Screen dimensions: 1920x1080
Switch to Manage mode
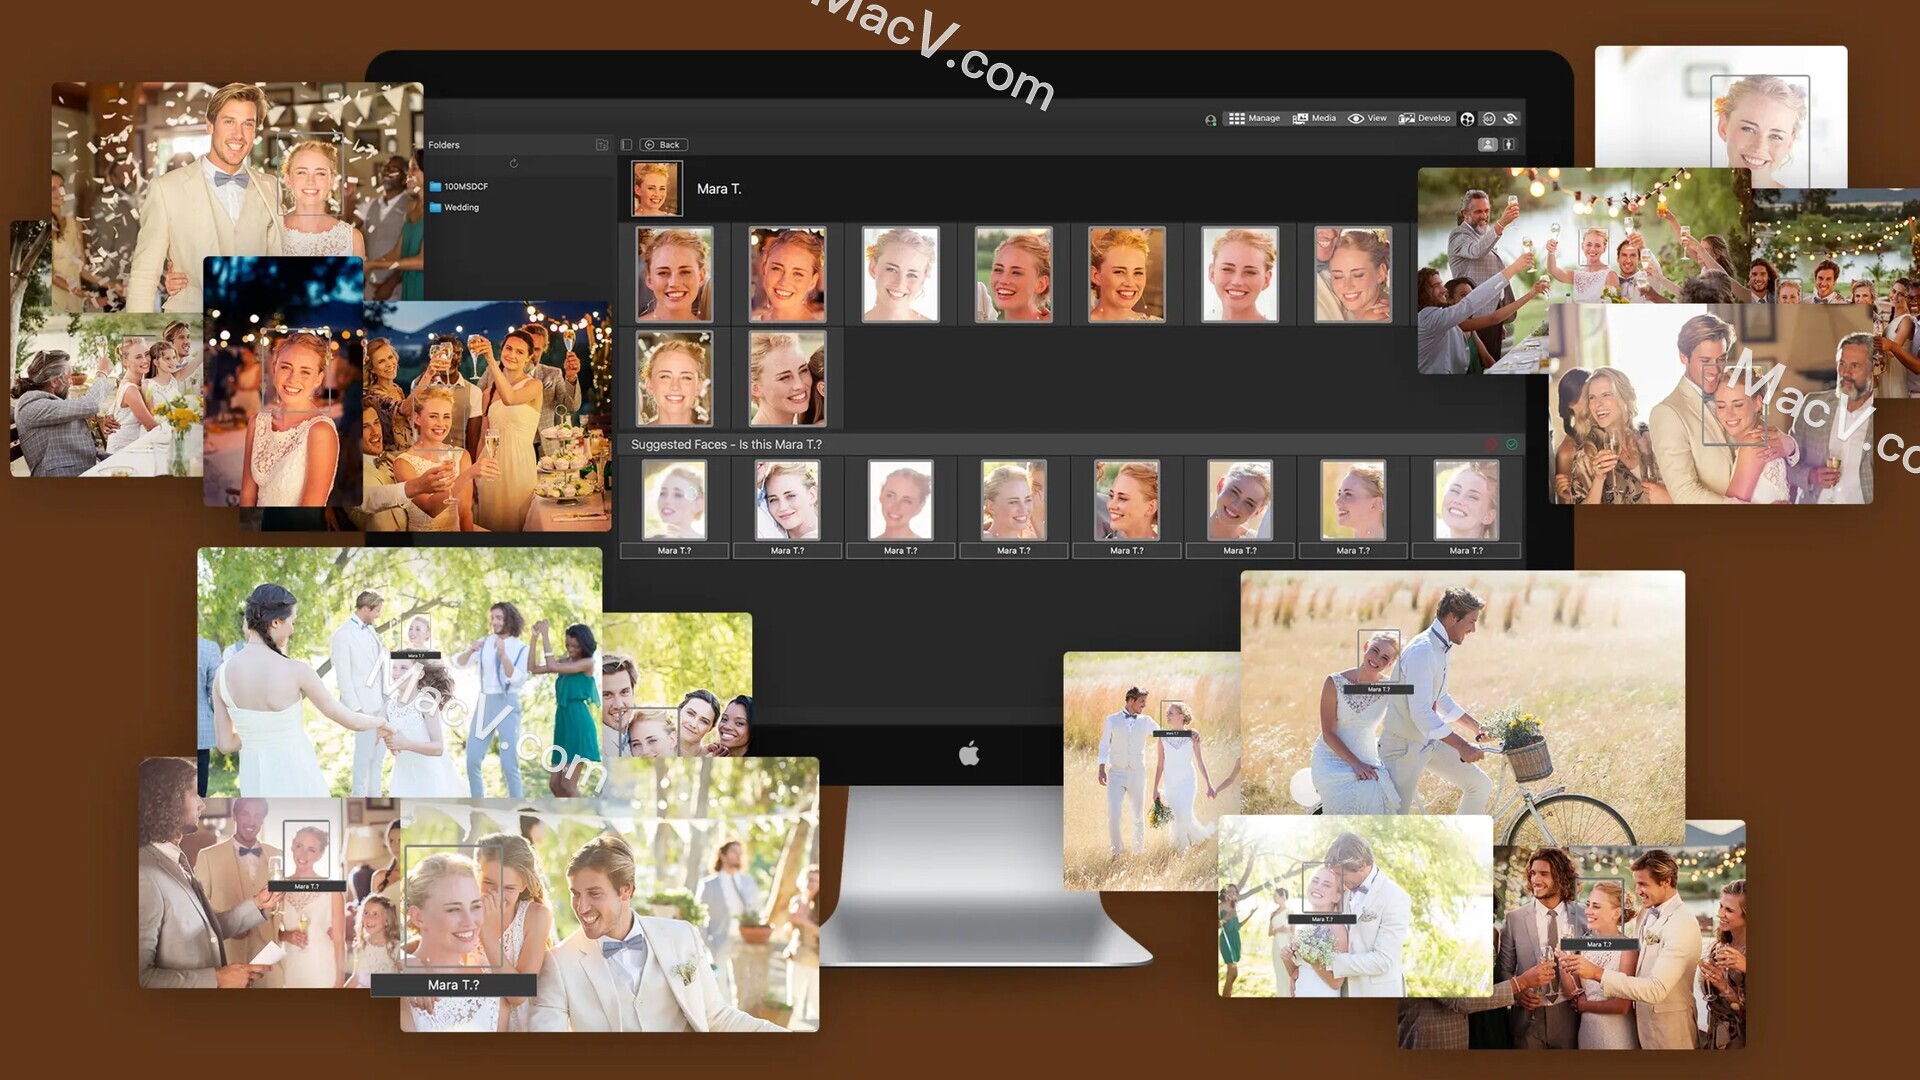[1254, 118]
